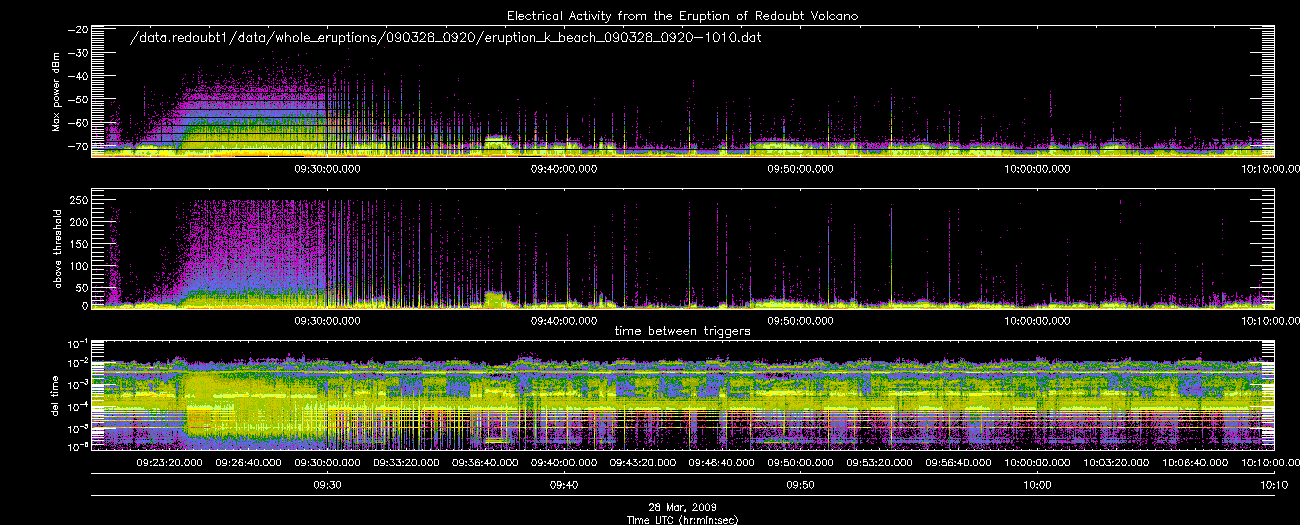Click the -70 tick on the power axis
This screenshot has width=1300, height=525.
76,145
